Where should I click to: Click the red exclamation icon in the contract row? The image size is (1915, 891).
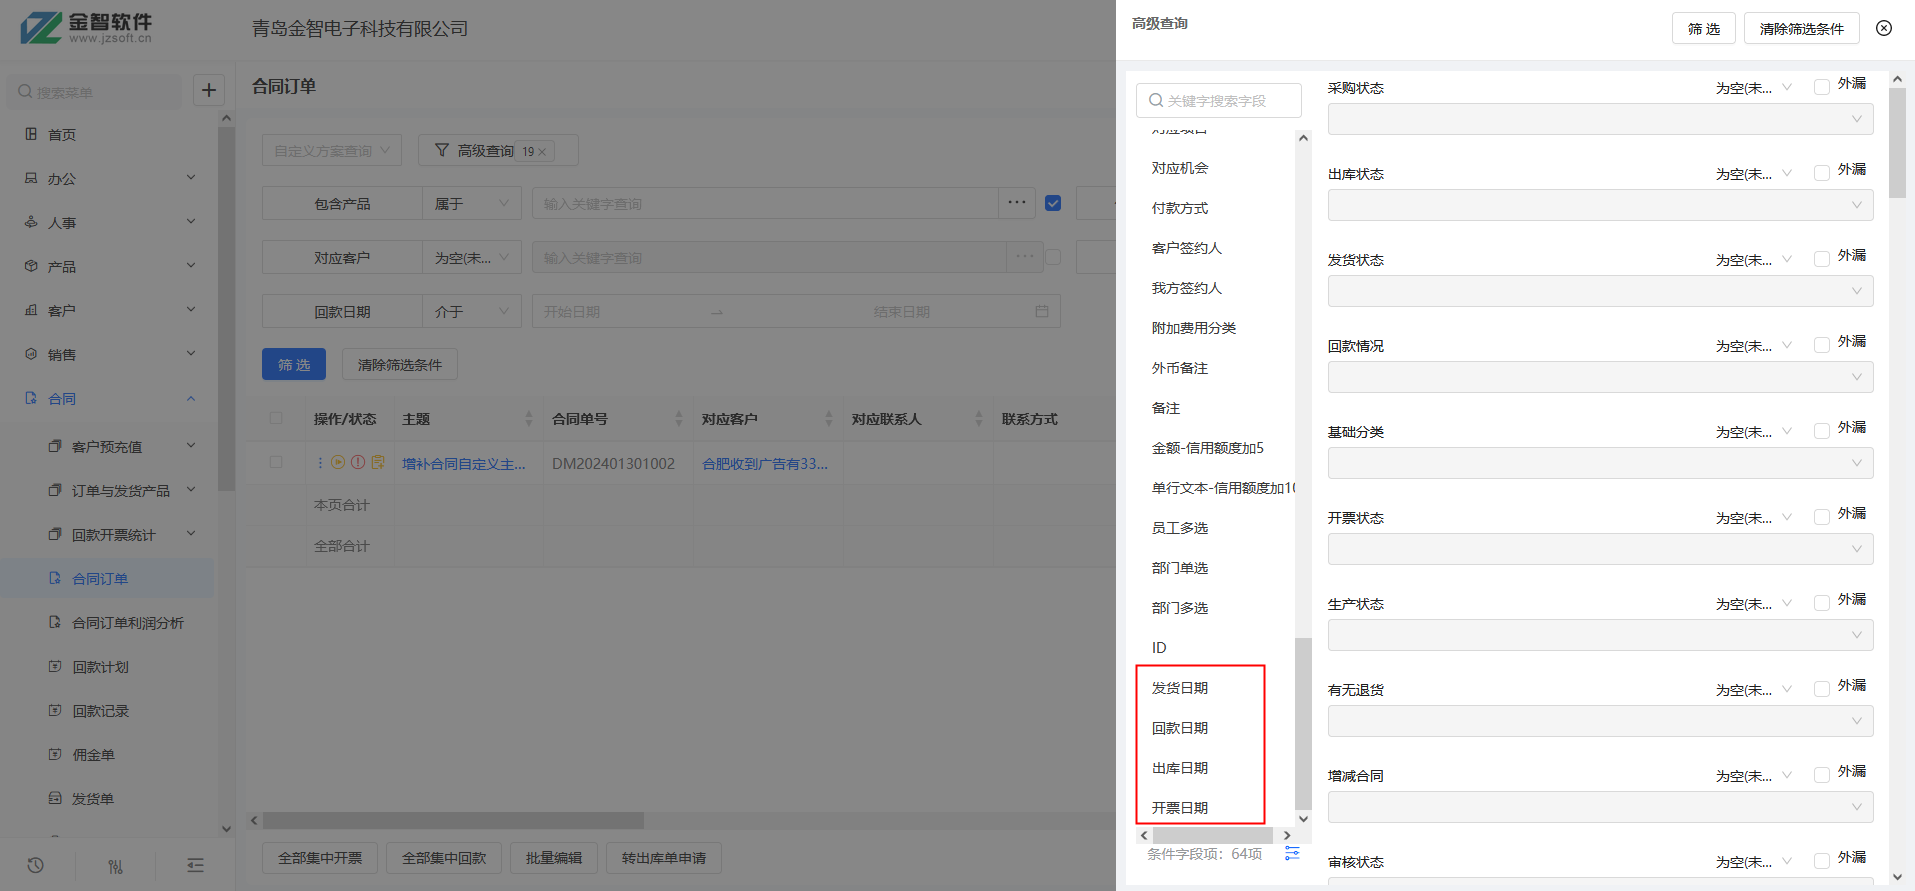click(358, 462)
